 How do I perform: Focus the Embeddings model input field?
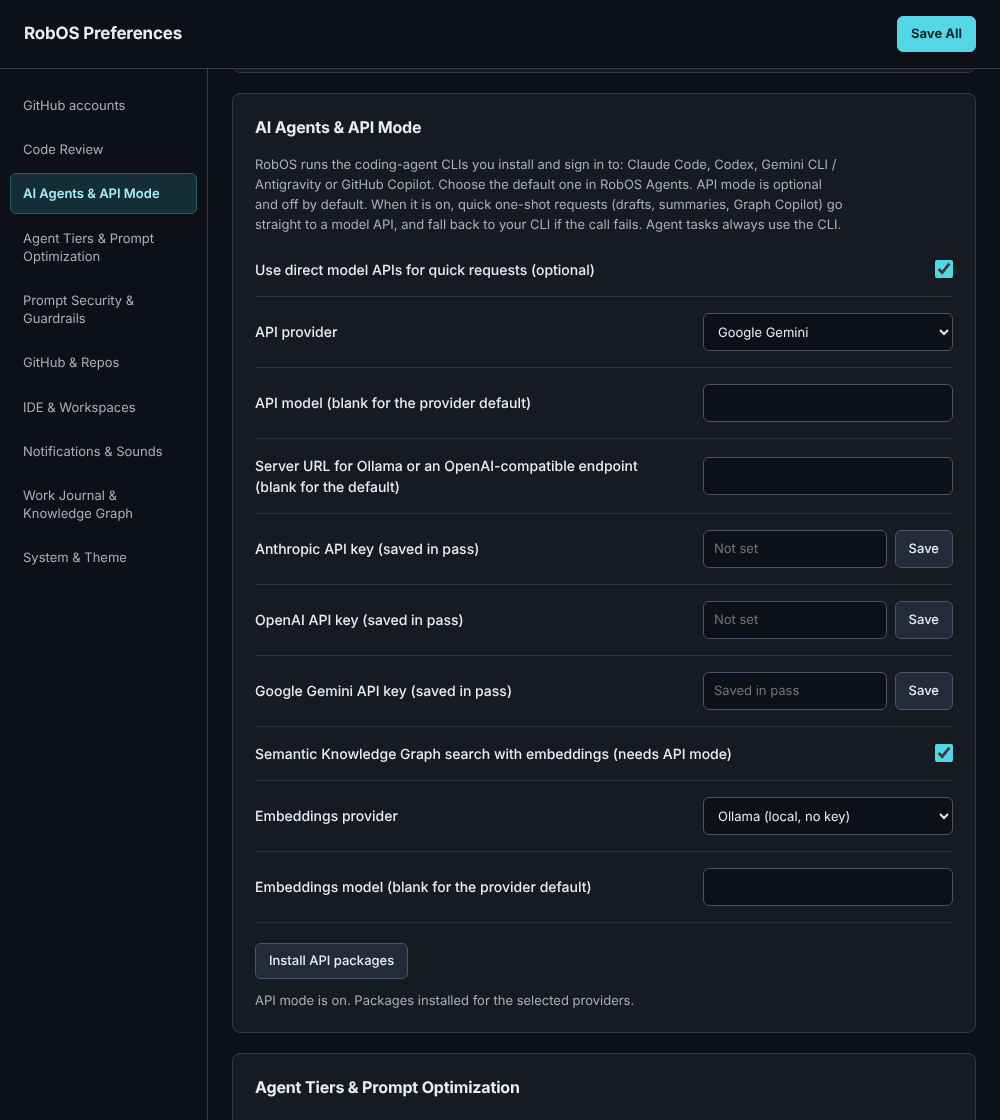pos(827,887)
